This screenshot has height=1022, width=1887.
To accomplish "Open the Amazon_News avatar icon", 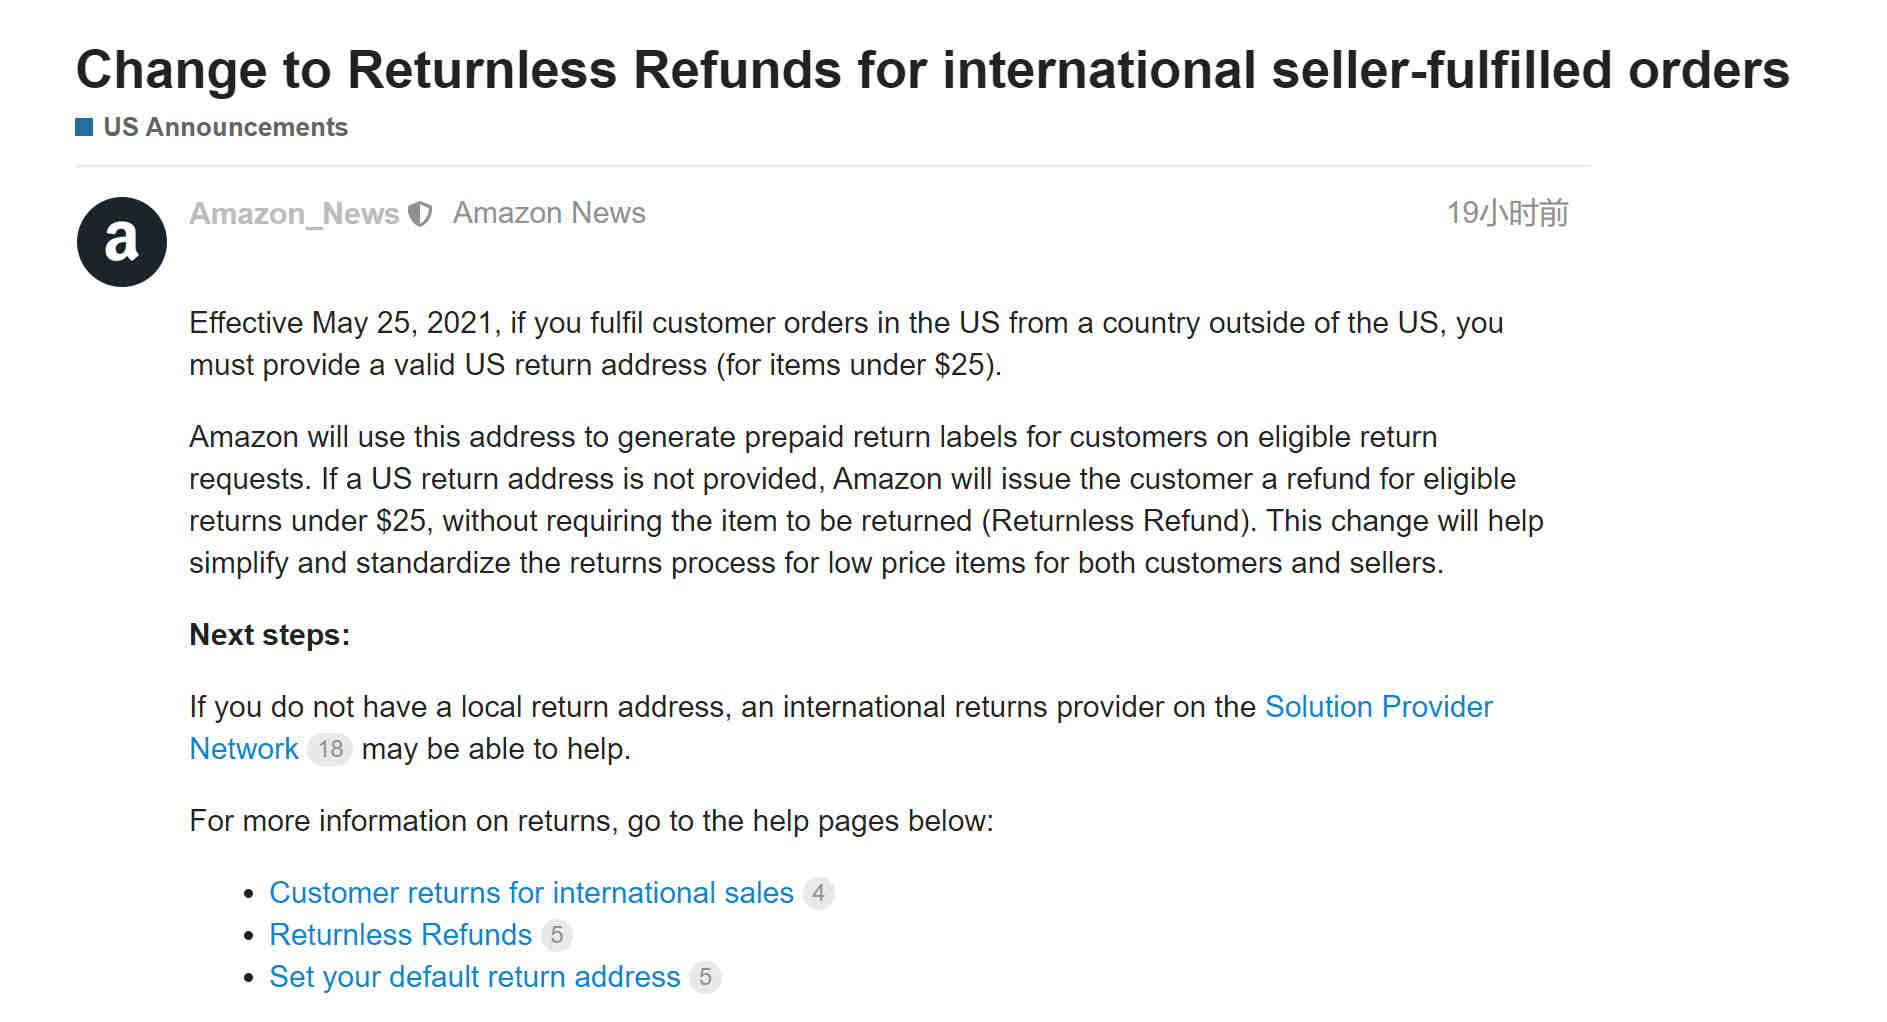I will point(121,241).
